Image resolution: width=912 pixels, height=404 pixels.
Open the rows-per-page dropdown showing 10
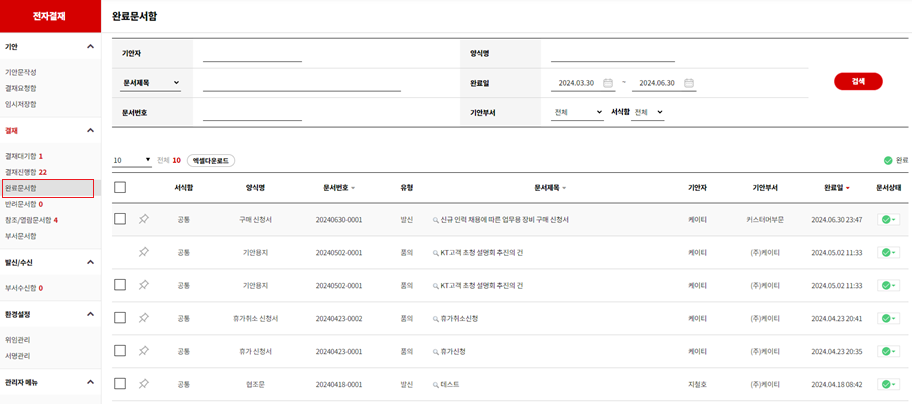pos(132,160)
